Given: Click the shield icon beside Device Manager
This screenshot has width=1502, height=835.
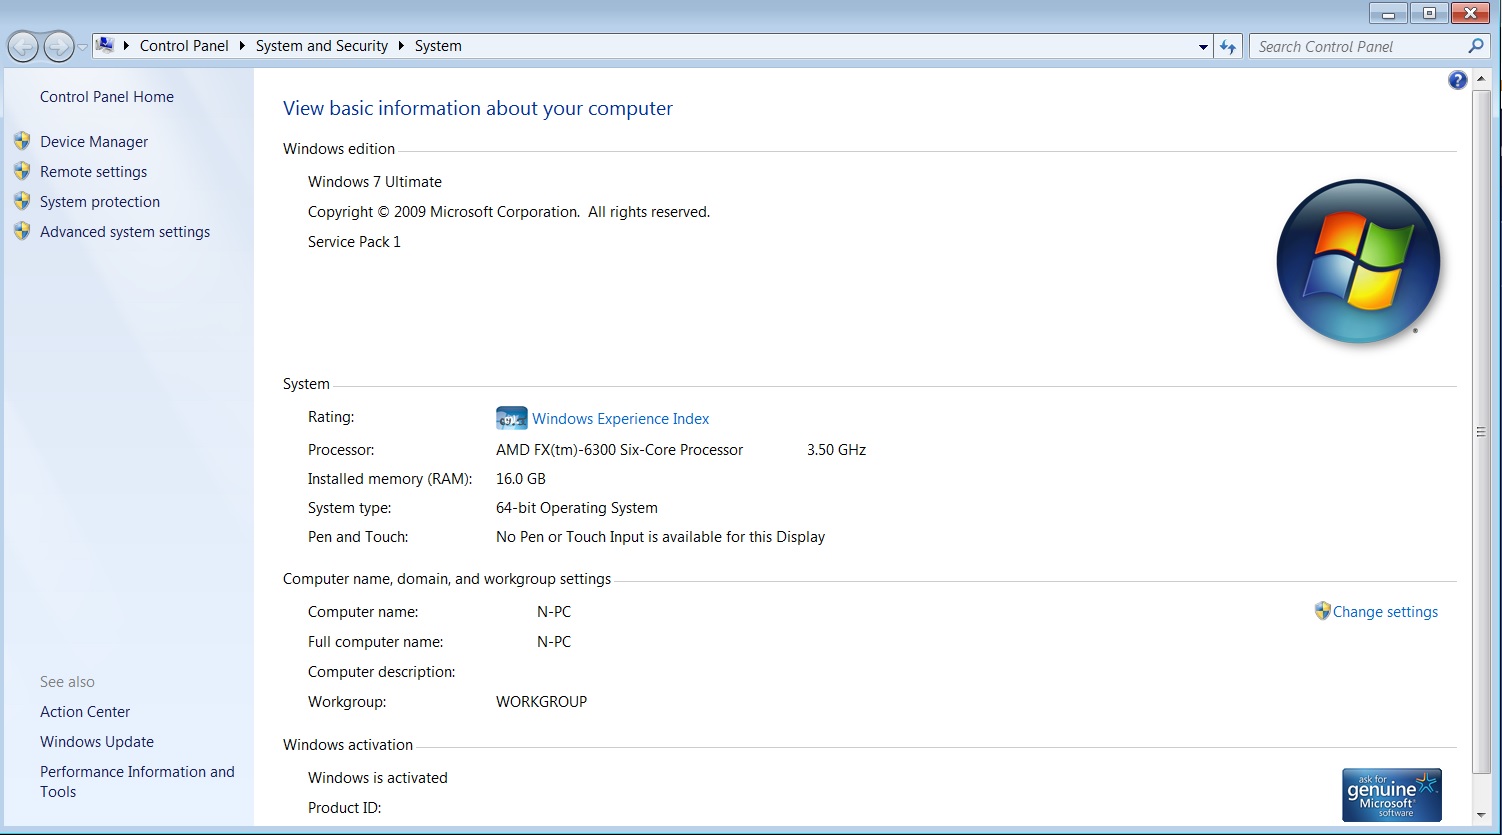Looking at the screenshot, I should coord(22,141).
